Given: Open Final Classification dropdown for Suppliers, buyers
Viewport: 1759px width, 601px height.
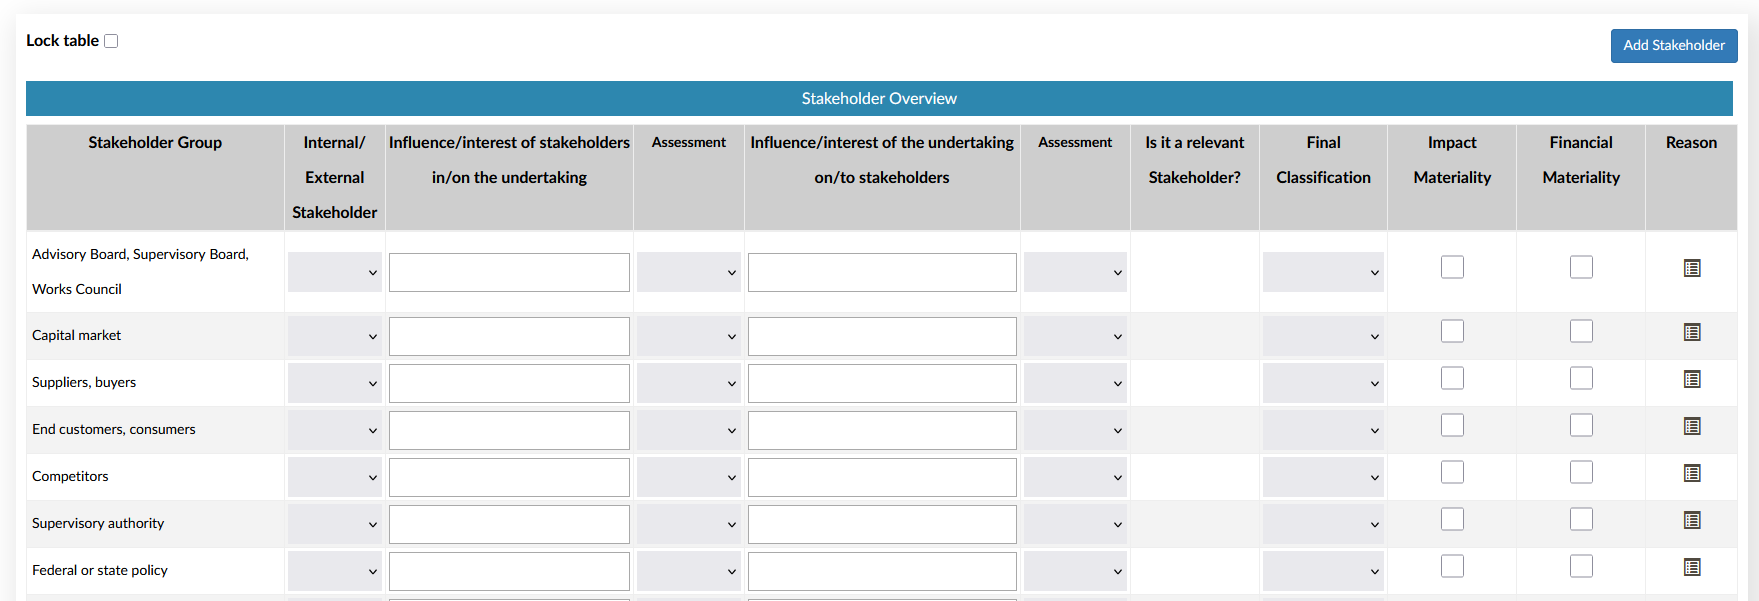Looking at the screenshot, I should pyautogui.click(x=1323, y=383).
